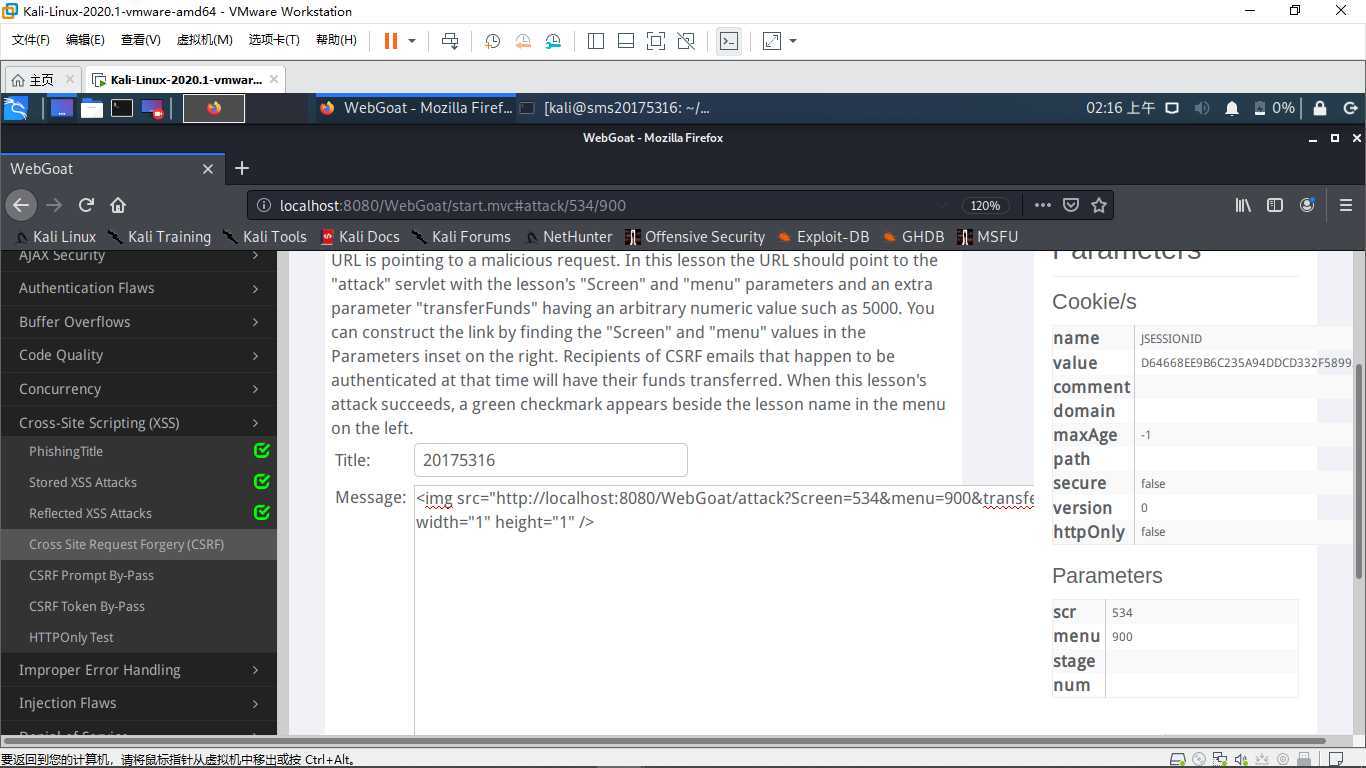
Task: Save page to Pocket icon
Action: [1071, 205]
